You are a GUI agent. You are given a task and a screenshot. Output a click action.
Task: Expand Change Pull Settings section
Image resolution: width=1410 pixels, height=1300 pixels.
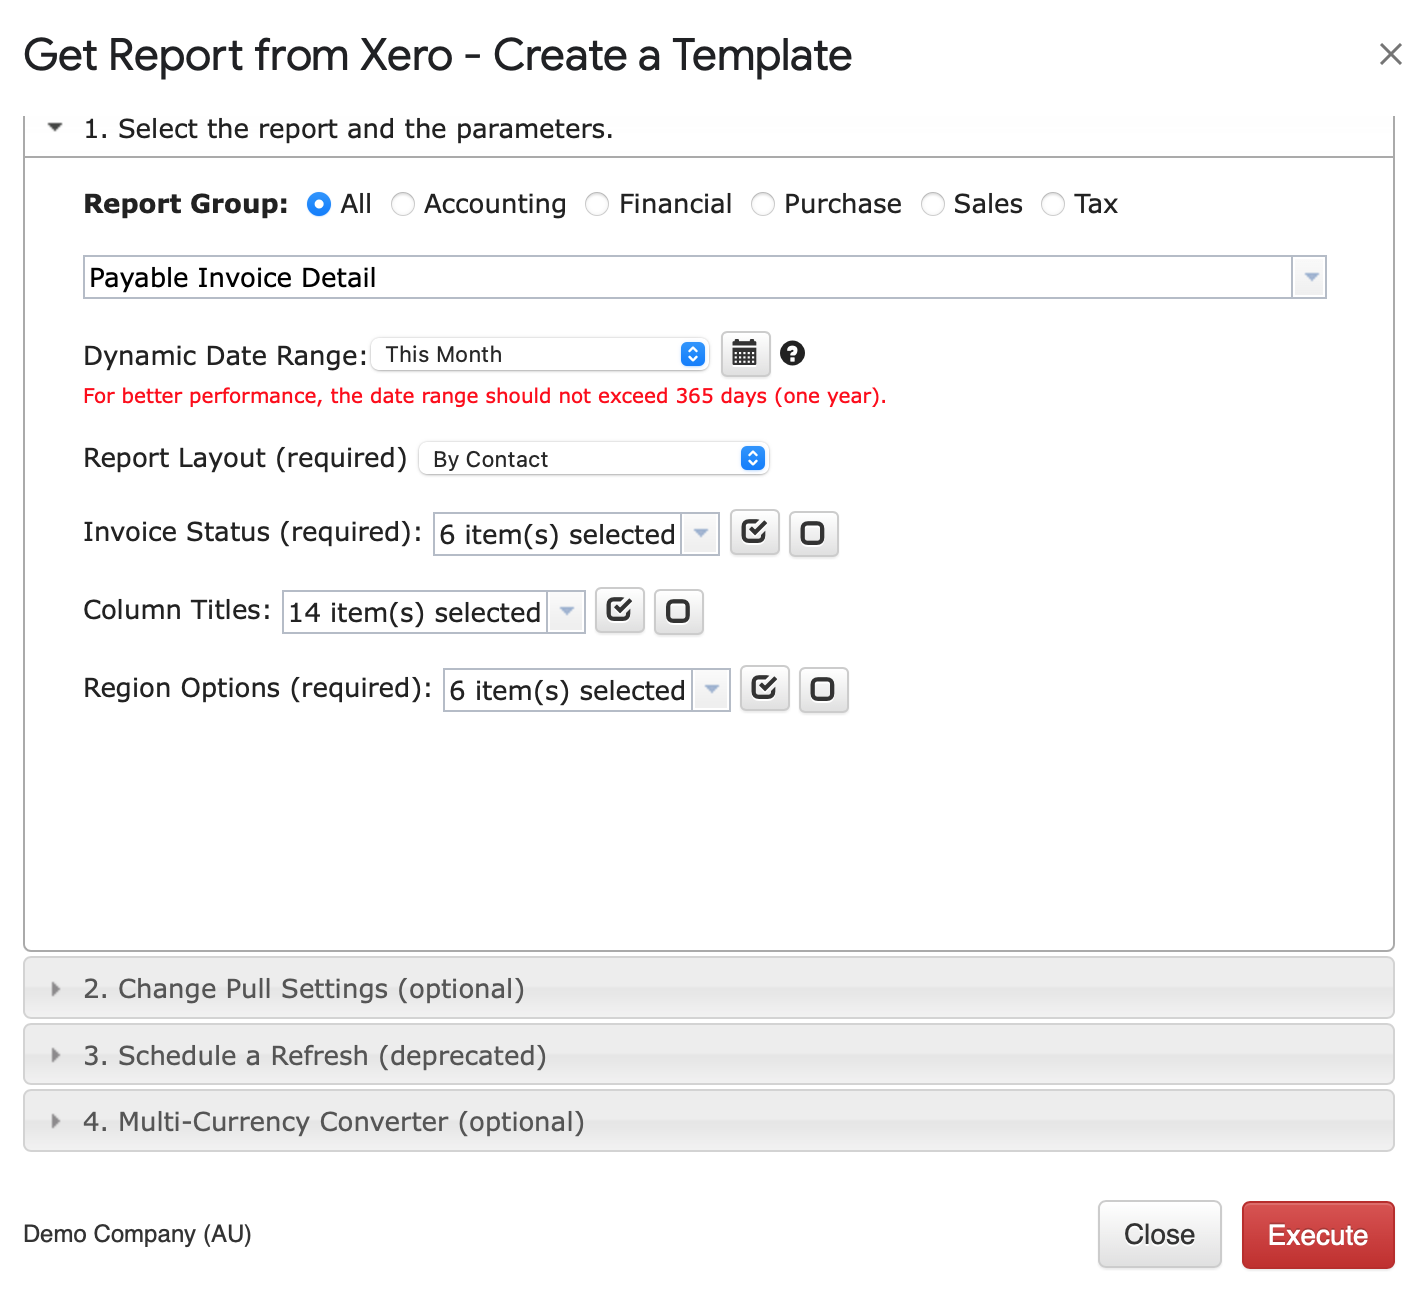[x=304, y=989]
